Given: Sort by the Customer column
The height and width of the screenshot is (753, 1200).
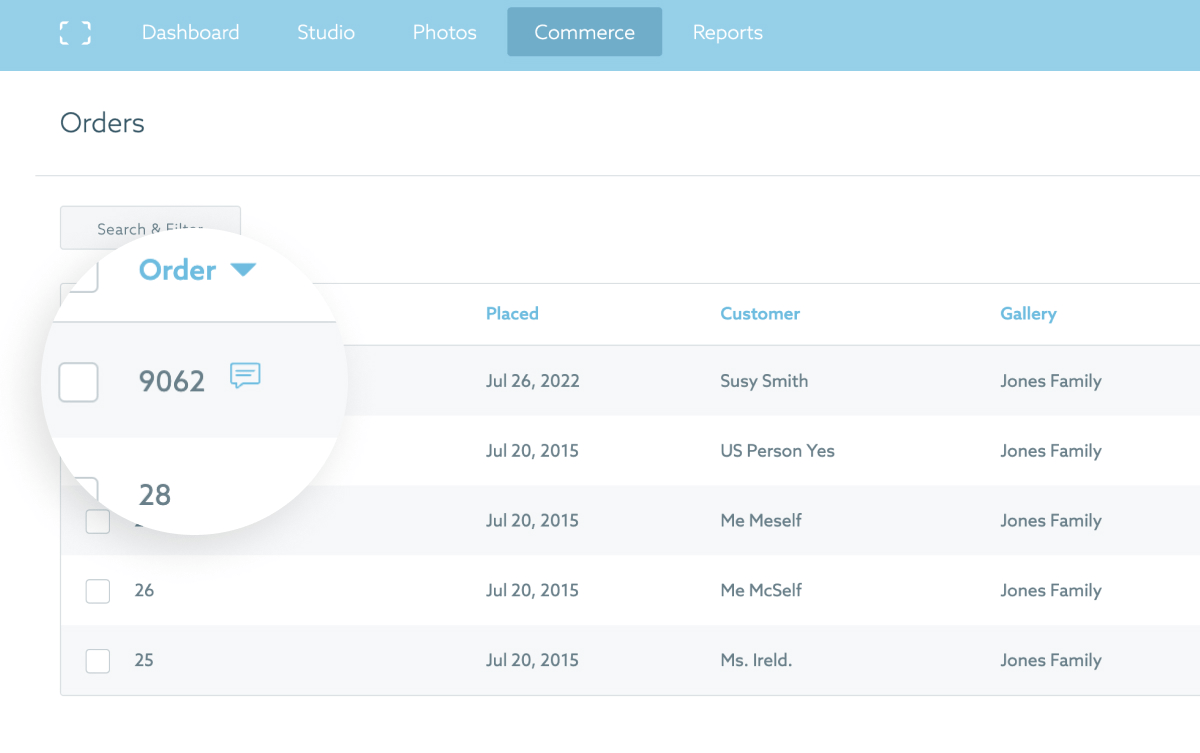Looking at the screenshot, I should point(759,313).
